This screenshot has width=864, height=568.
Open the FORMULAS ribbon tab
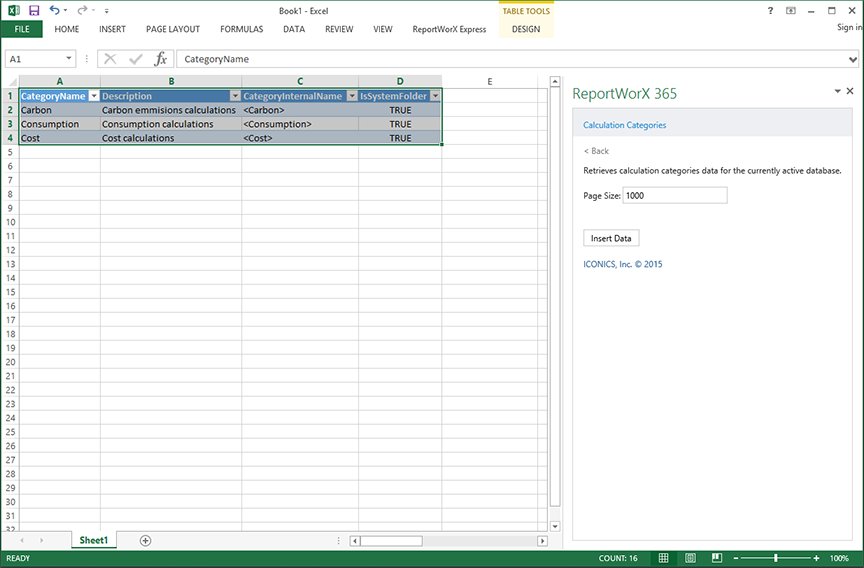pyautogui.click(x=241, y=29)
